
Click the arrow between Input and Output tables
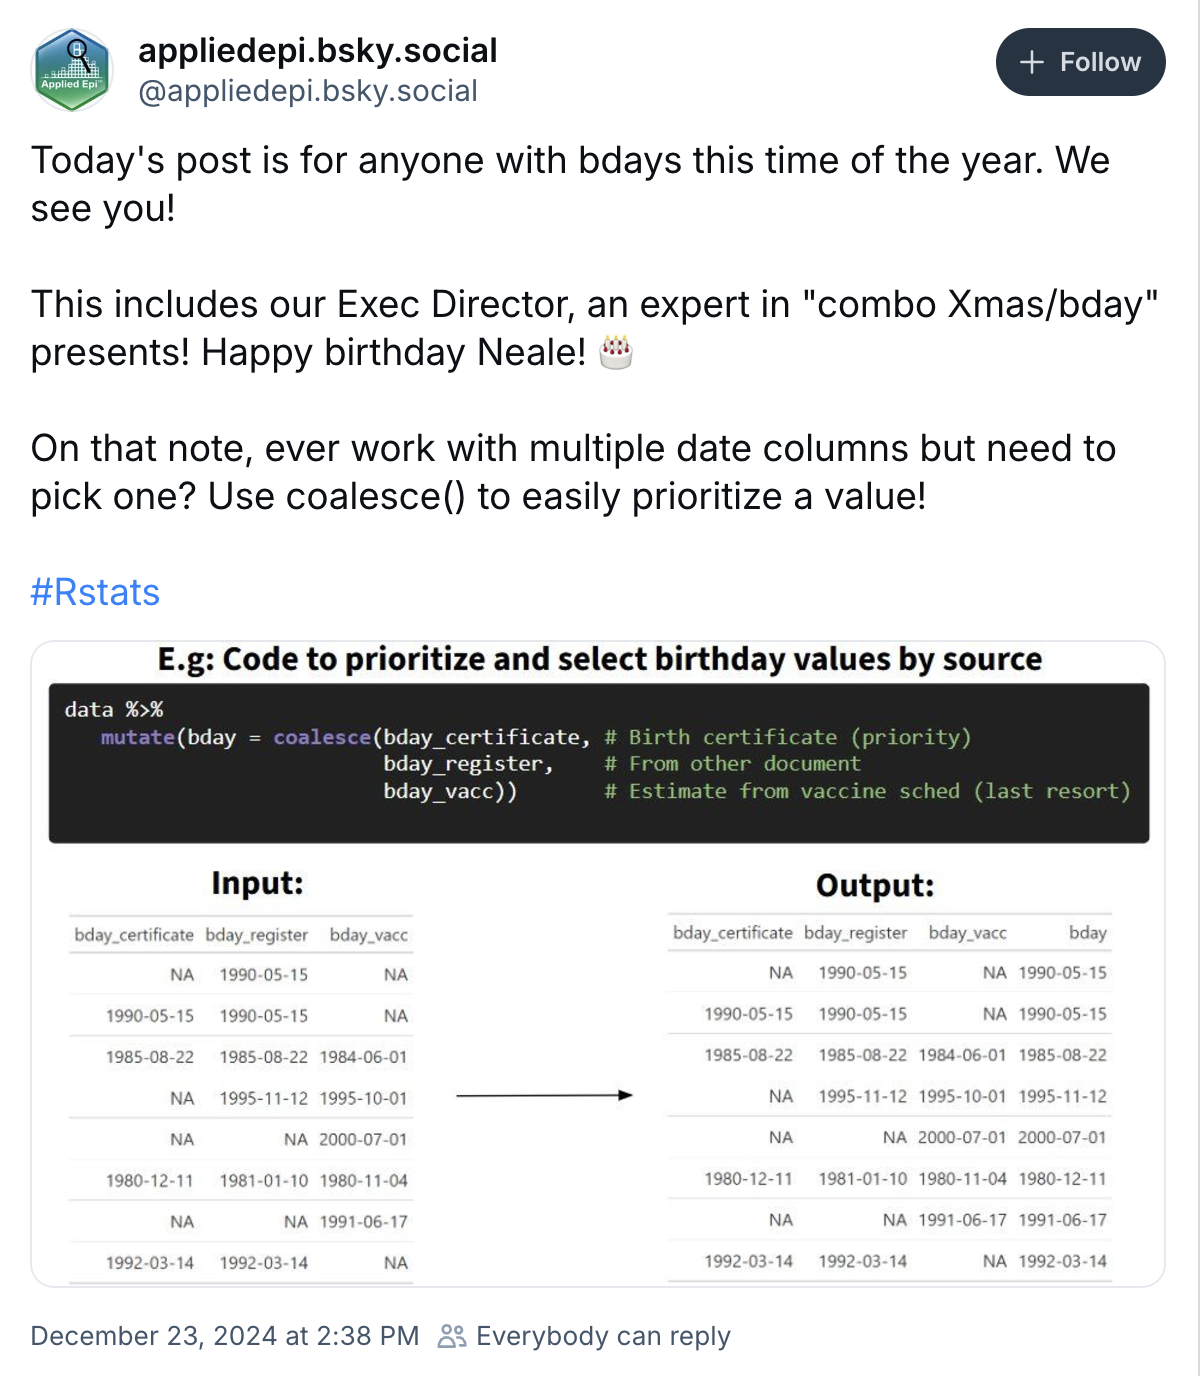pos(544,1096)
